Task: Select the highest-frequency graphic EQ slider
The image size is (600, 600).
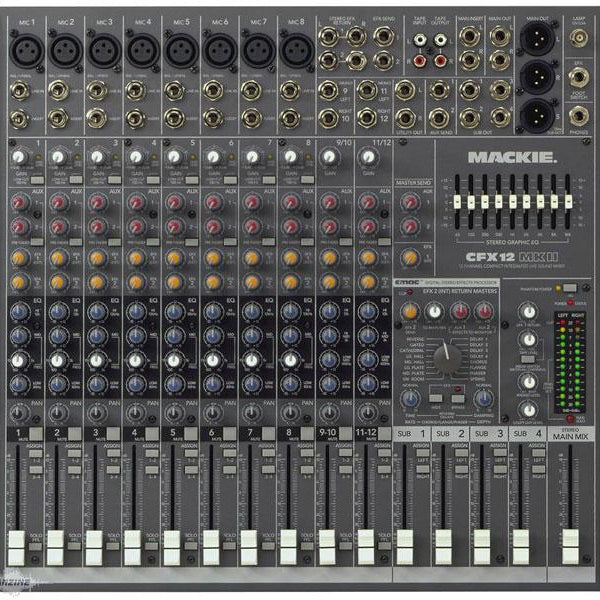Action: (568, 201)
